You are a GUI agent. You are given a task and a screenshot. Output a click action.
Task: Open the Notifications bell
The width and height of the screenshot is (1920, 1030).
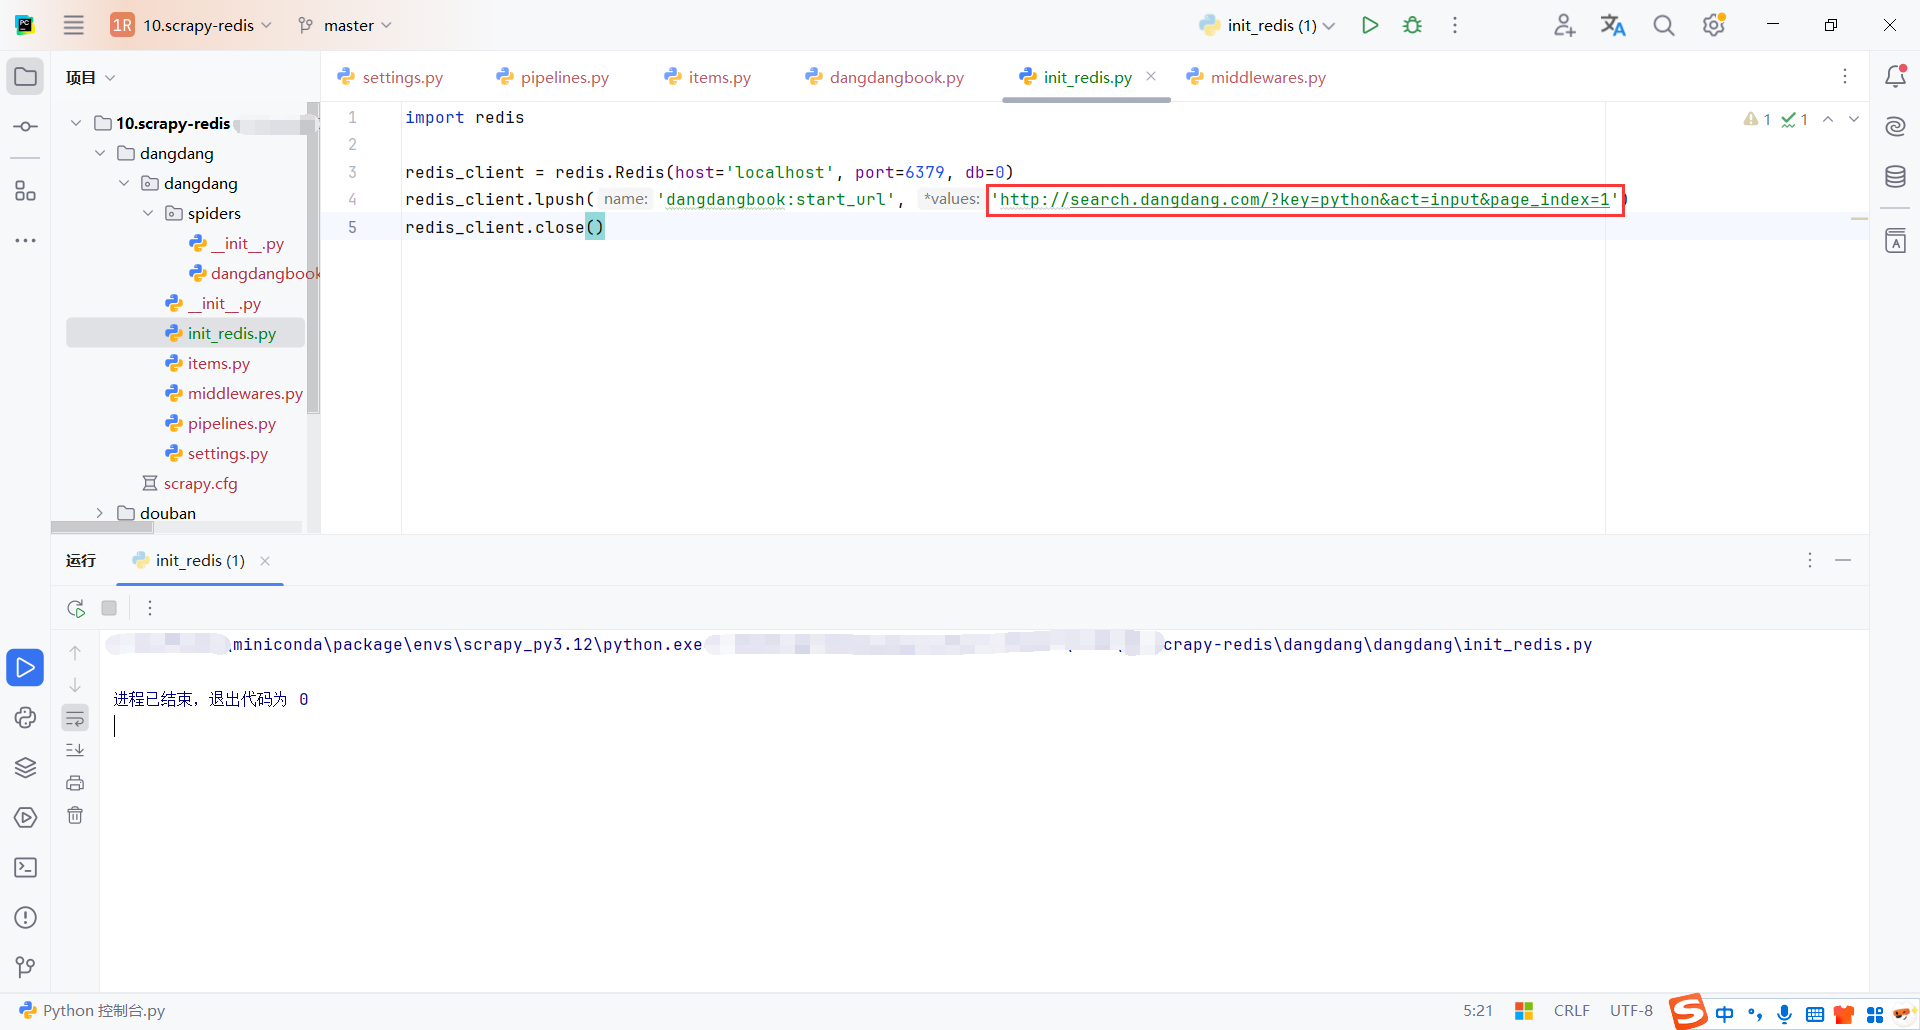click(1895, 76)
